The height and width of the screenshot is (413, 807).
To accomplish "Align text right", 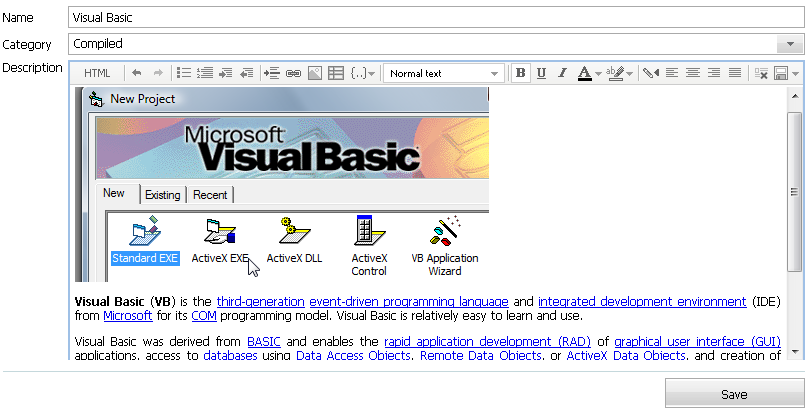I will [714, 73].
